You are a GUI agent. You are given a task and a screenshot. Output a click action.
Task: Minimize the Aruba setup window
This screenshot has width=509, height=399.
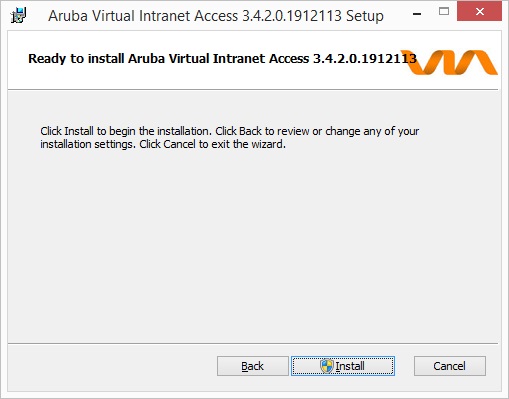tap(417, 14)
